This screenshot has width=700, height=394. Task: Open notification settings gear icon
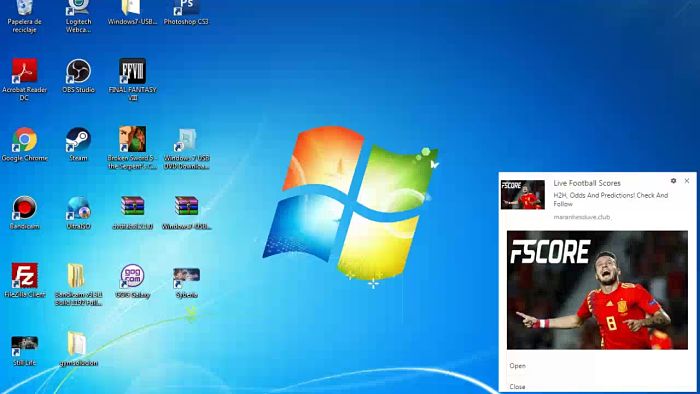coord(673,181)
